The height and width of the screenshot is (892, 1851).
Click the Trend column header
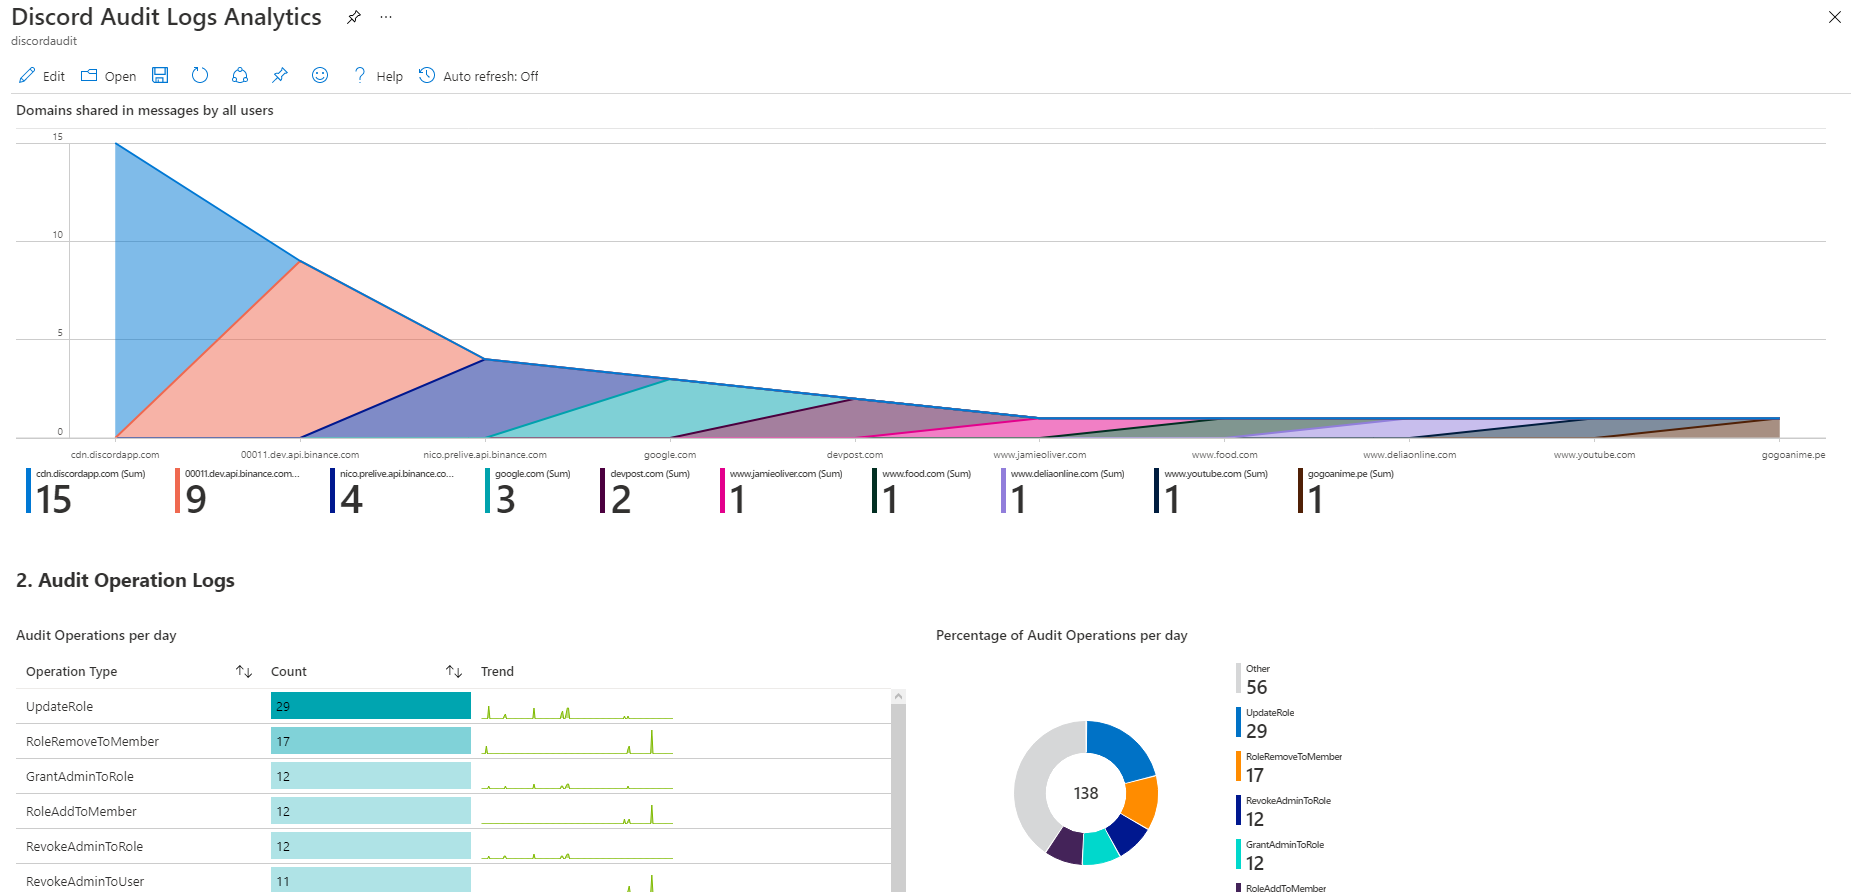pyautogui.click(x=497, y=671)
